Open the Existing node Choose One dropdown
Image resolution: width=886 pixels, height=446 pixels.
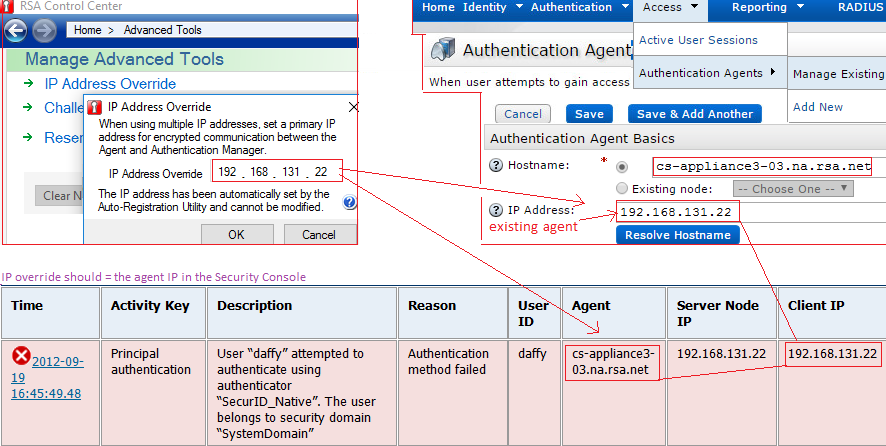point(792,188)
